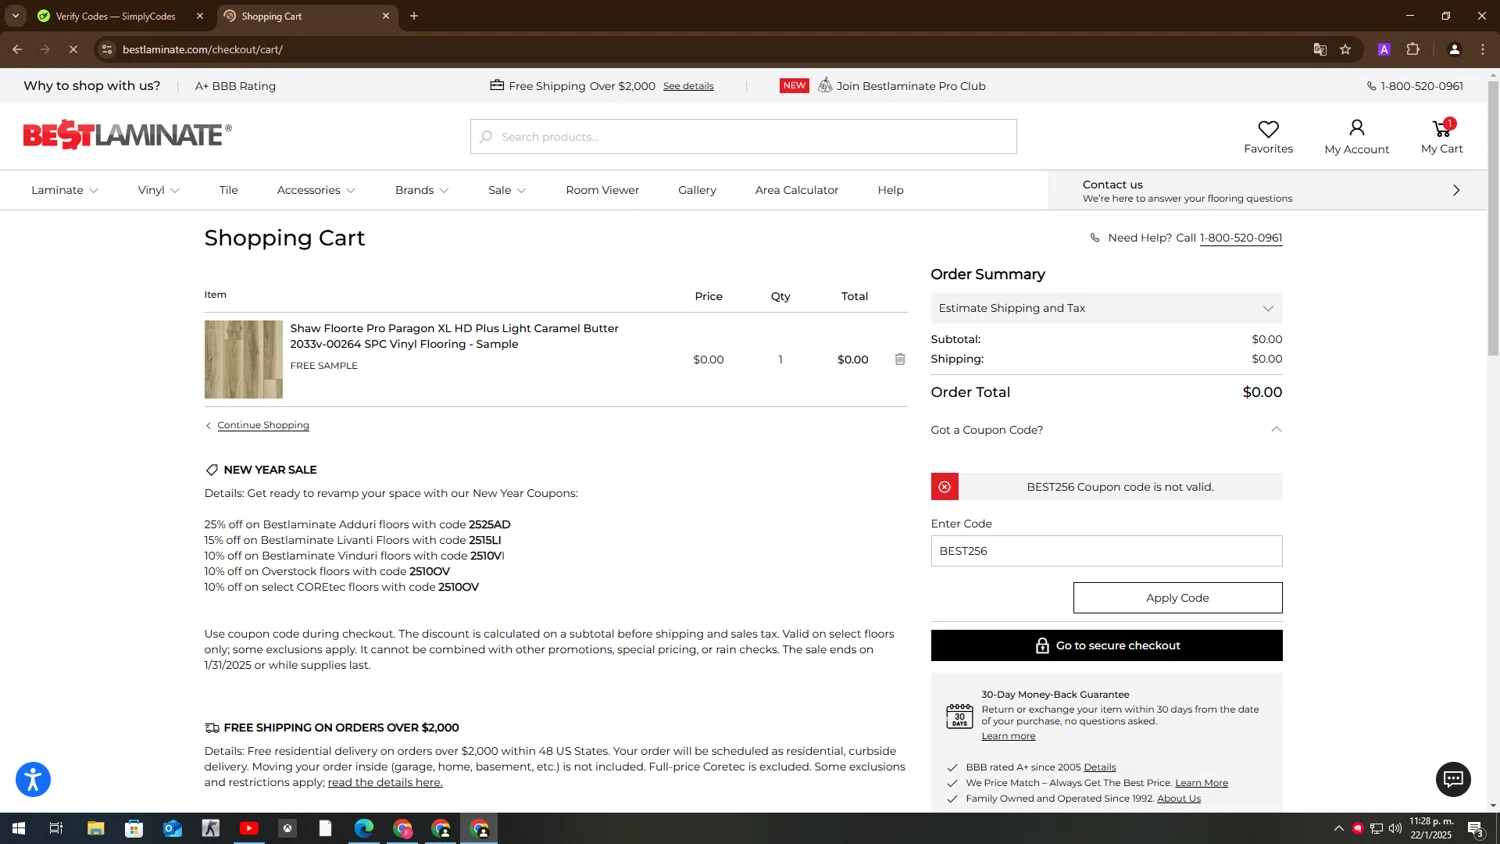Read the shipping details here link
Viewport: 1500px width, 844px height.
[385, 782]
